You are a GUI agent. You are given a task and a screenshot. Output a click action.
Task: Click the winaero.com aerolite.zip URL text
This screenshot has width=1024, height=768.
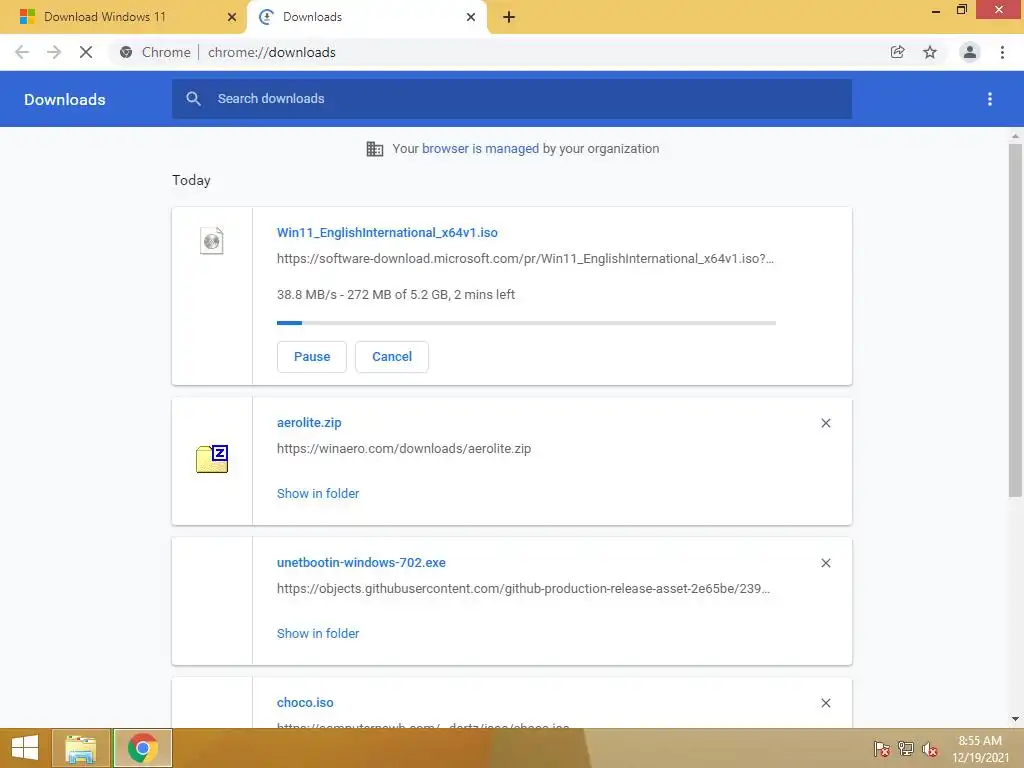(x=404, y=449)
